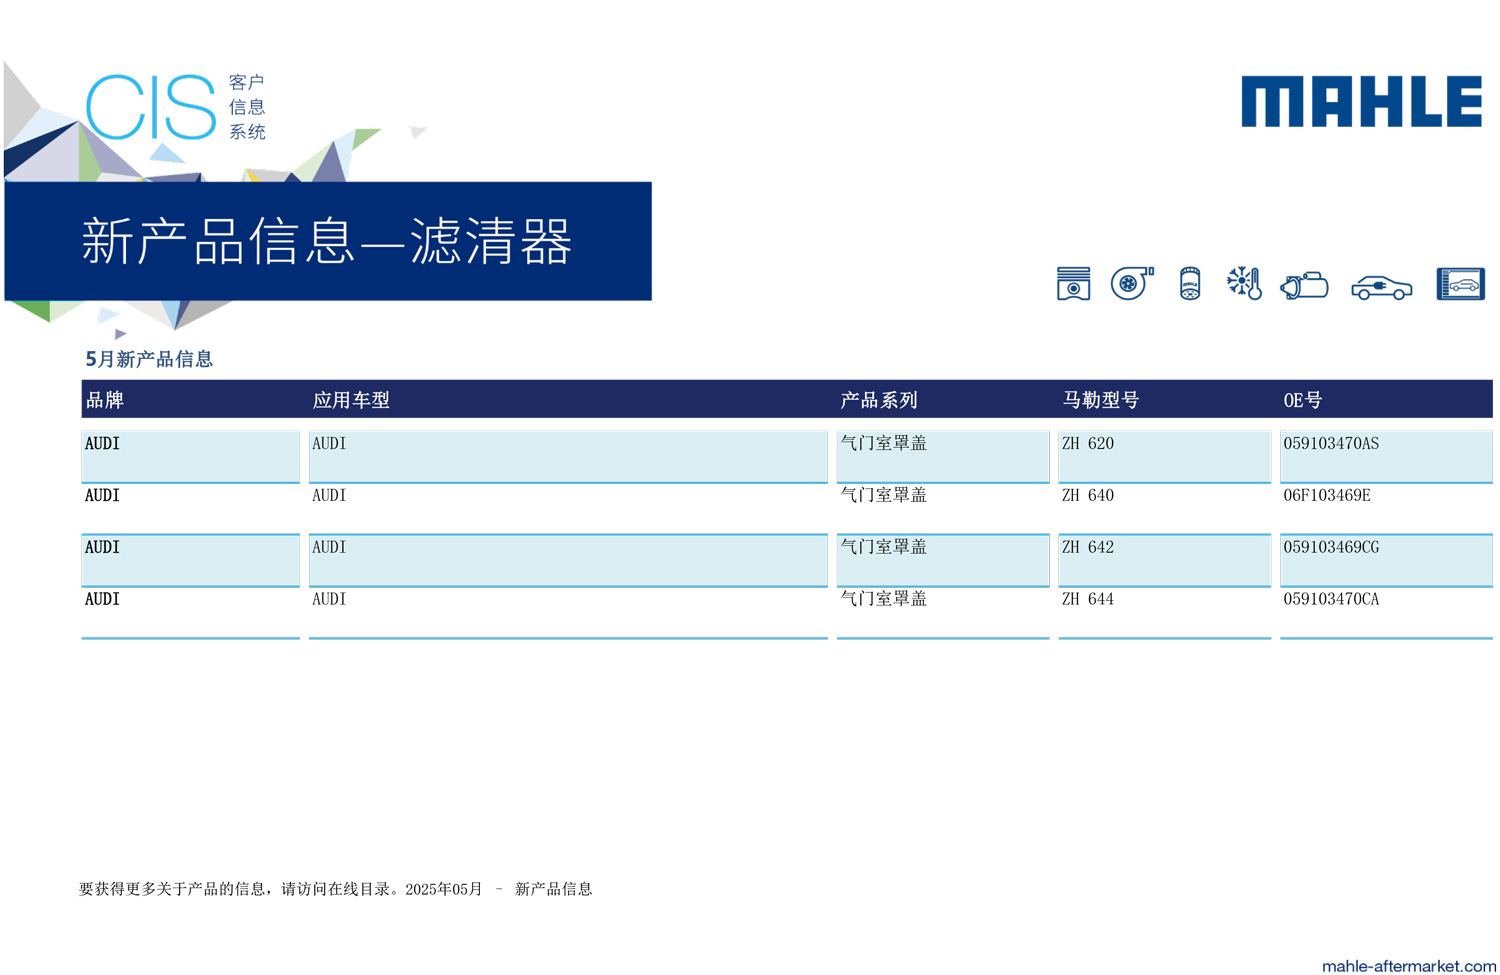Screen dimensions: 1500x975
Task: Click the 5月新产品信息 heading
Action: pyautogui.click(x=149, y=359)
